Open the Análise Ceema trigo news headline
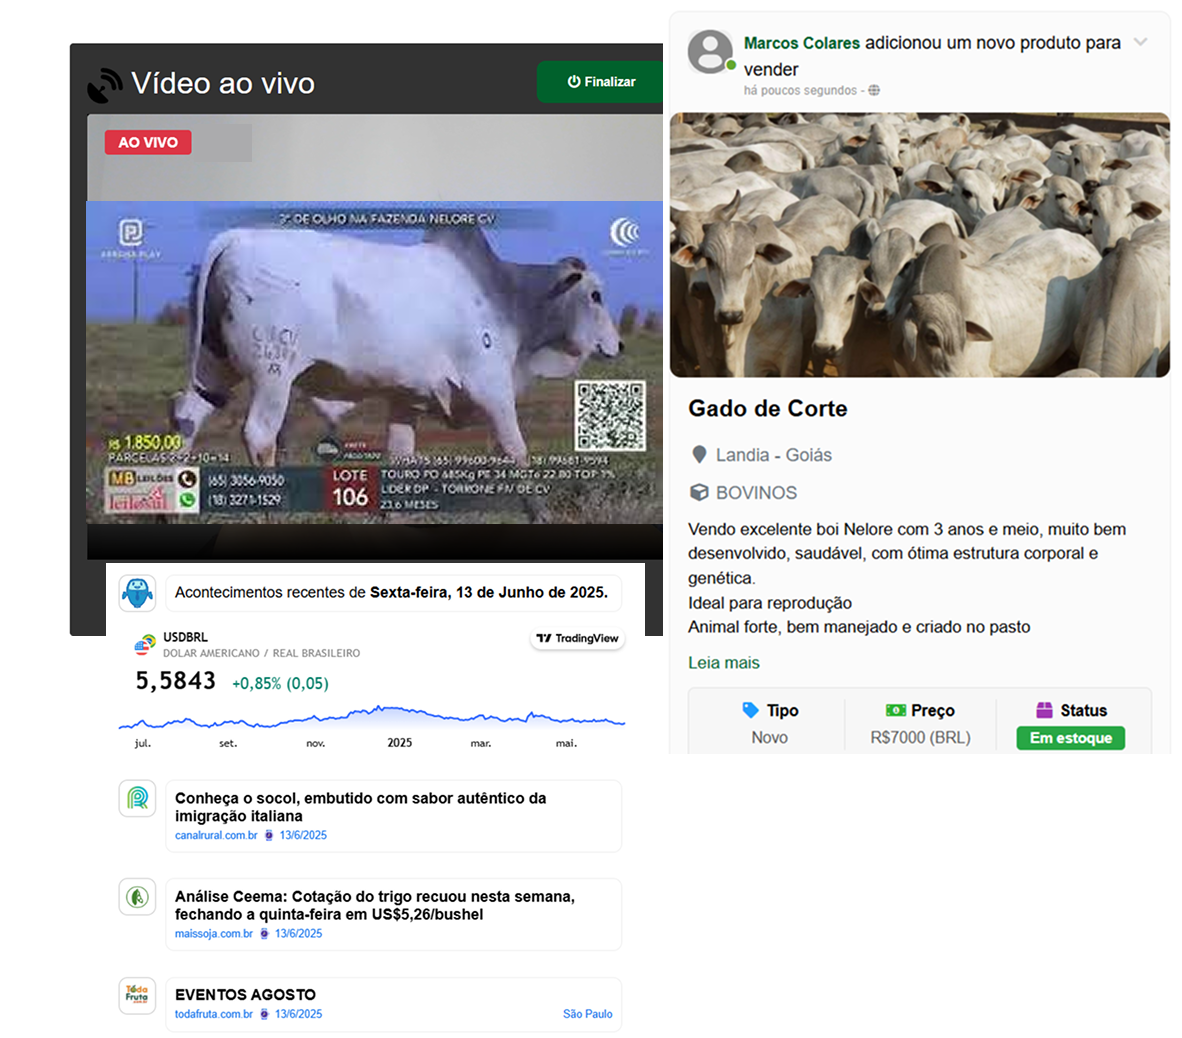Image resolution: width=1182 pixels, height=1038 pixels. (x=374, y=905)
